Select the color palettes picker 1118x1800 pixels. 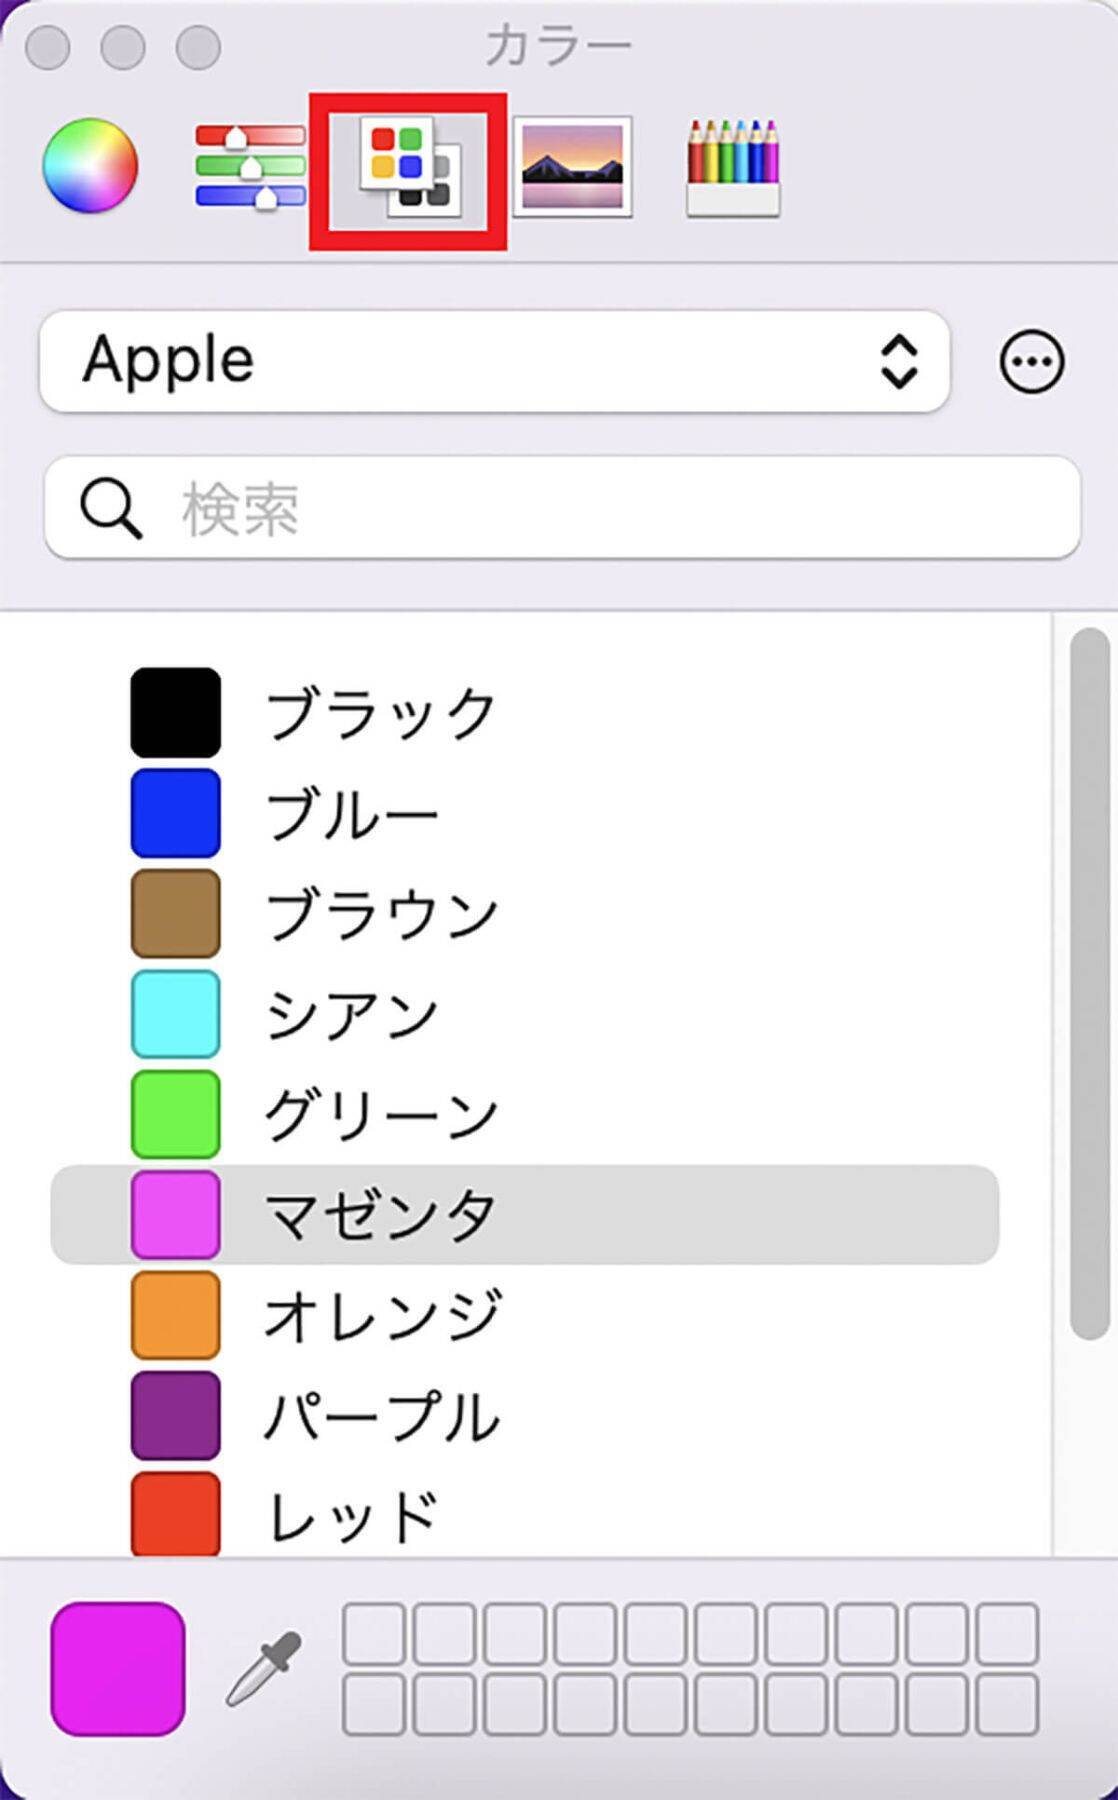[x=410, y=168]
